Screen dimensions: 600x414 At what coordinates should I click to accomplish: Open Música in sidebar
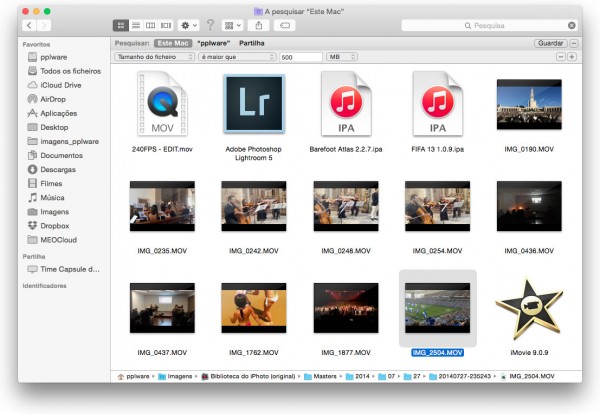click(46, 198)
